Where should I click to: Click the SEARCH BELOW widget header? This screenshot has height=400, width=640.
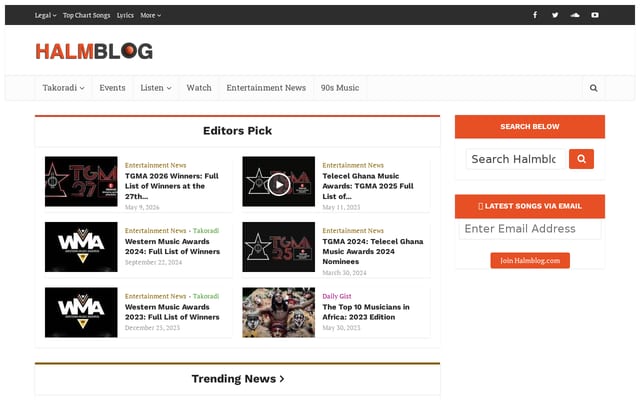coord(530,127)
